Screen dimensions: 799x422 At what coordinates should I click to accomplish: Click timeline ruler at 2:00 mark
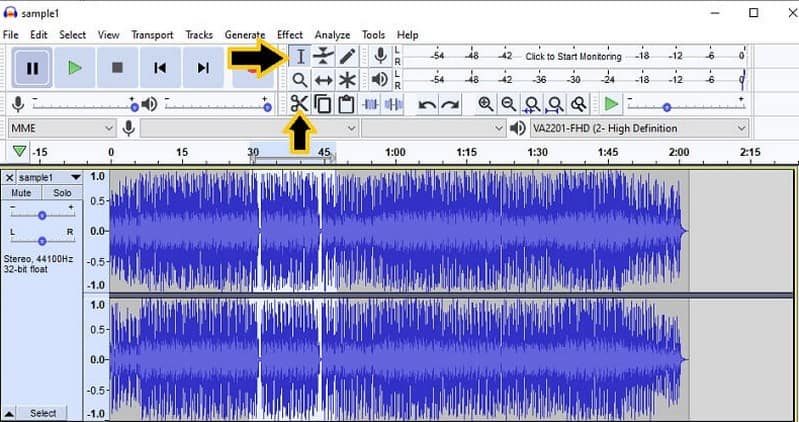point(679,152)
